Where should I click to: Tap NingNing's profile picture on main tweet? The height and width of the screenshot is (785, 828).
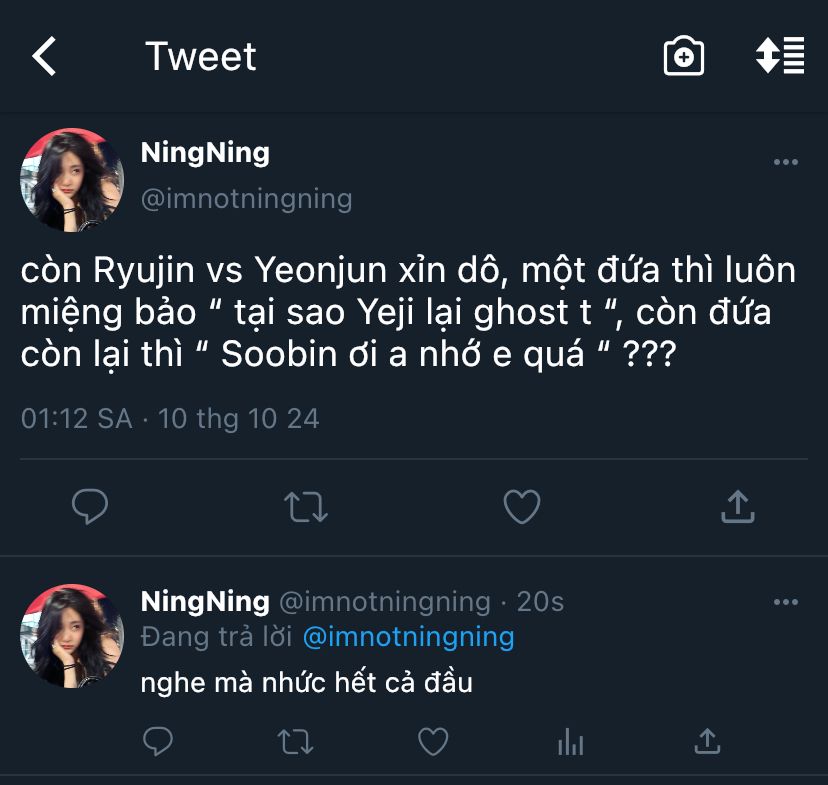coord(72,180)
